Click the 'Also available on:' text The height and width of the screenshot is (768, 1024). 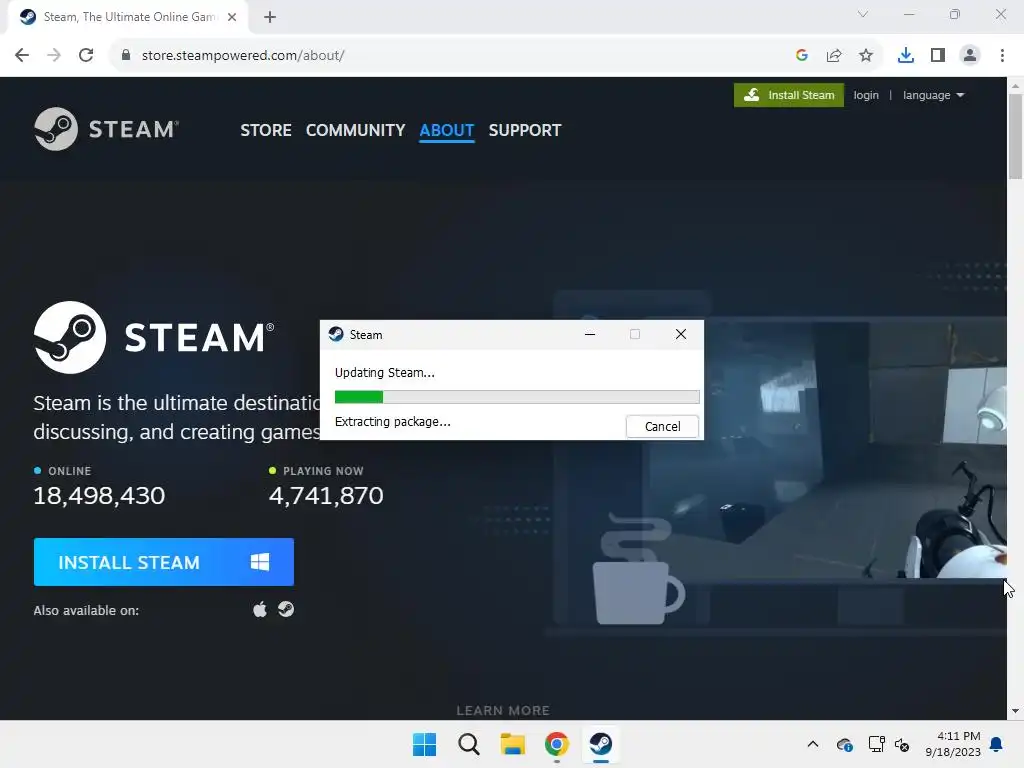click(x=86, y=611)
